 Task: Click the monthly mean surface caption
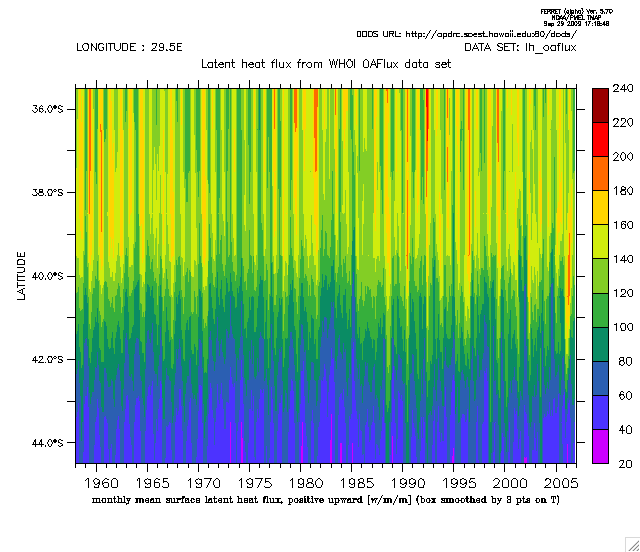tap(326, 500)
